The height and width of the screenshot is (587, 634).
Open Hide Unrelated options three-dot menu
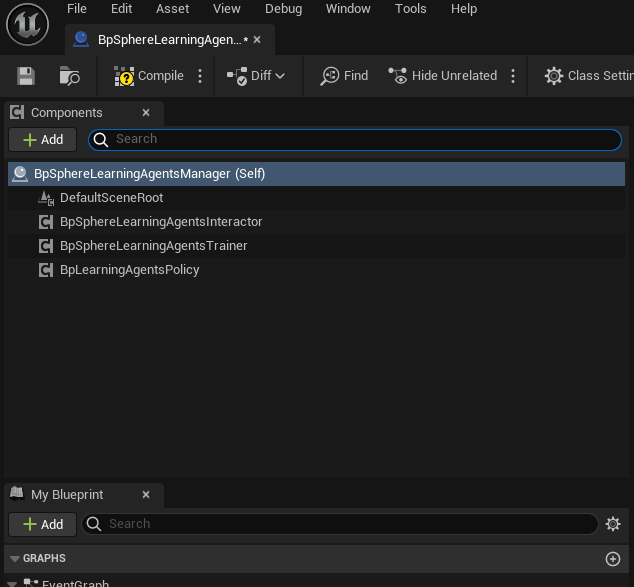(513, 76)
